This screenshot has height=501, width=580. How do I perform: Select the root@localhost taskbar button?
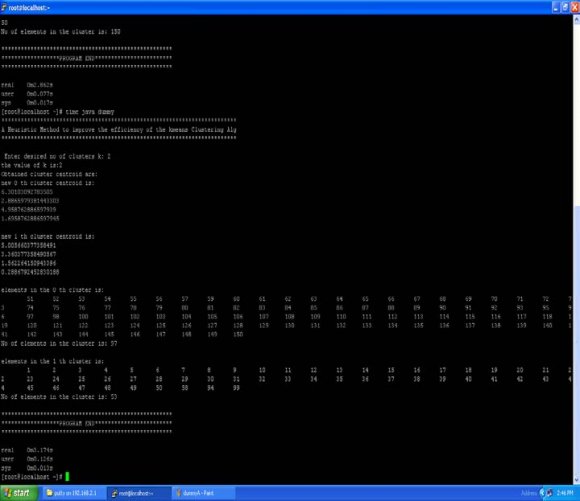coord(139,493)
